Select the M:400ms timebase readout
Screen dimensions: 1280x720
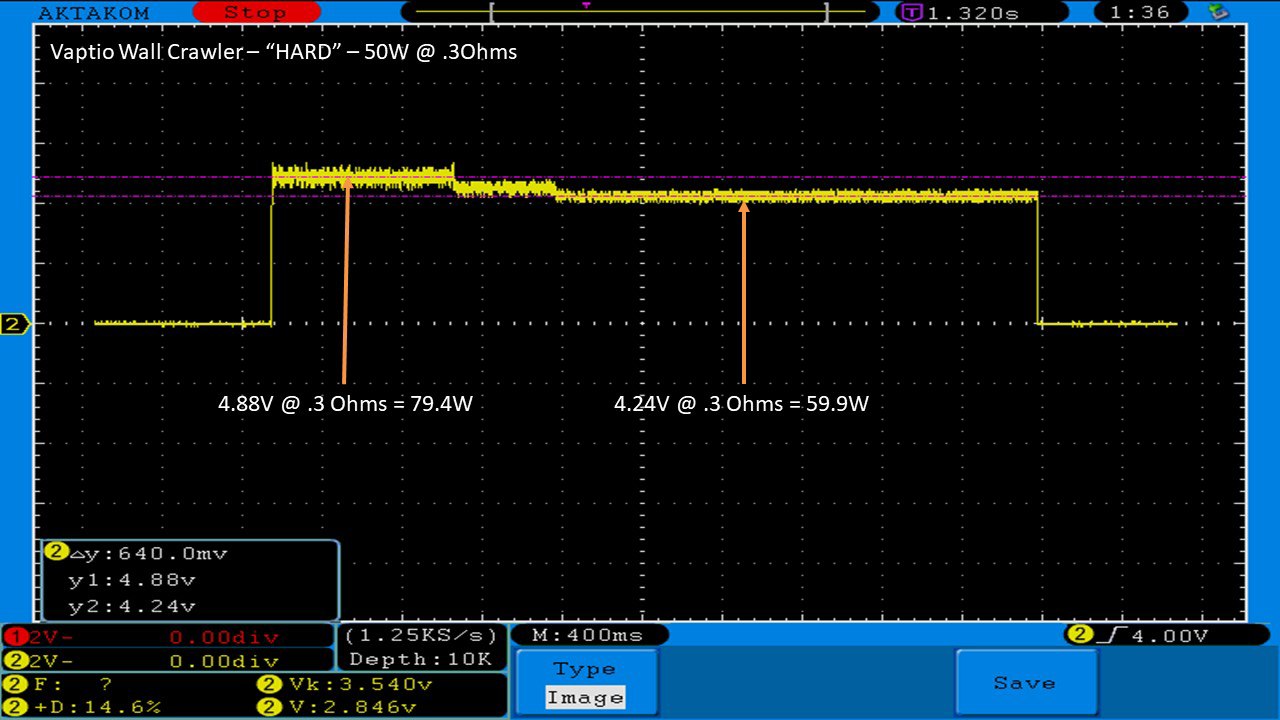[x=590, y=635]
